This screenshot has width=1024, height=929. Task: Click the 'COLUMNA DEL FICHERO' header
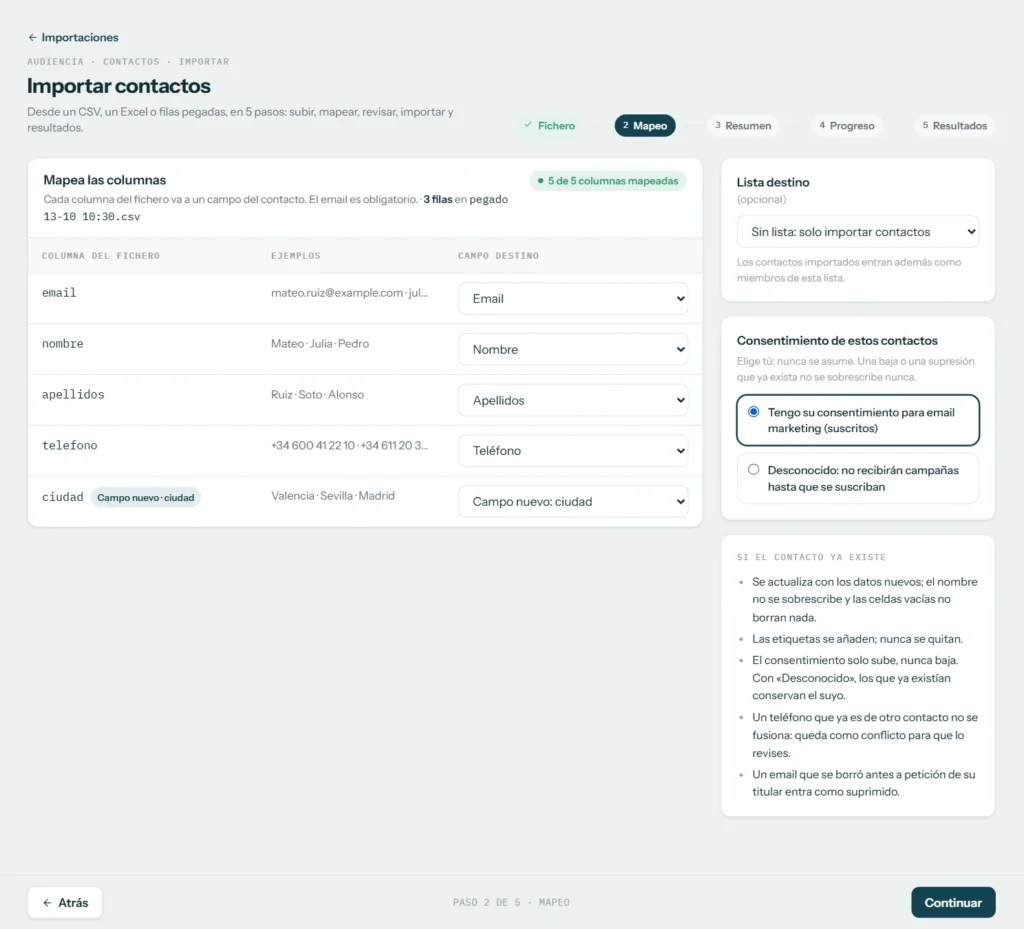[x=101, y=256]
